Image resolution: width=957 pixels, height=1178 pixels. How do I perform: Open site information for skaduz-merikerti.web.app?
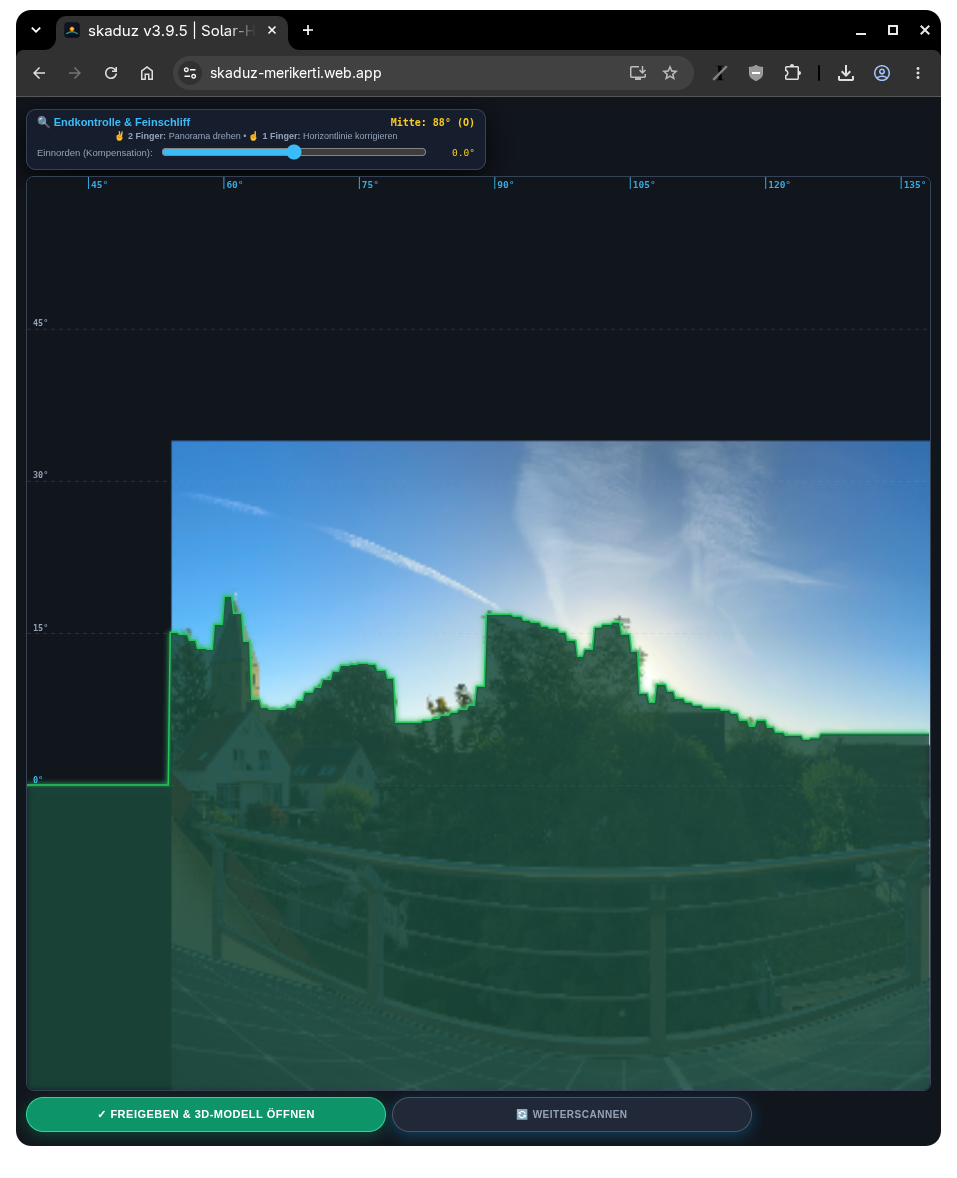click(191, 73)
